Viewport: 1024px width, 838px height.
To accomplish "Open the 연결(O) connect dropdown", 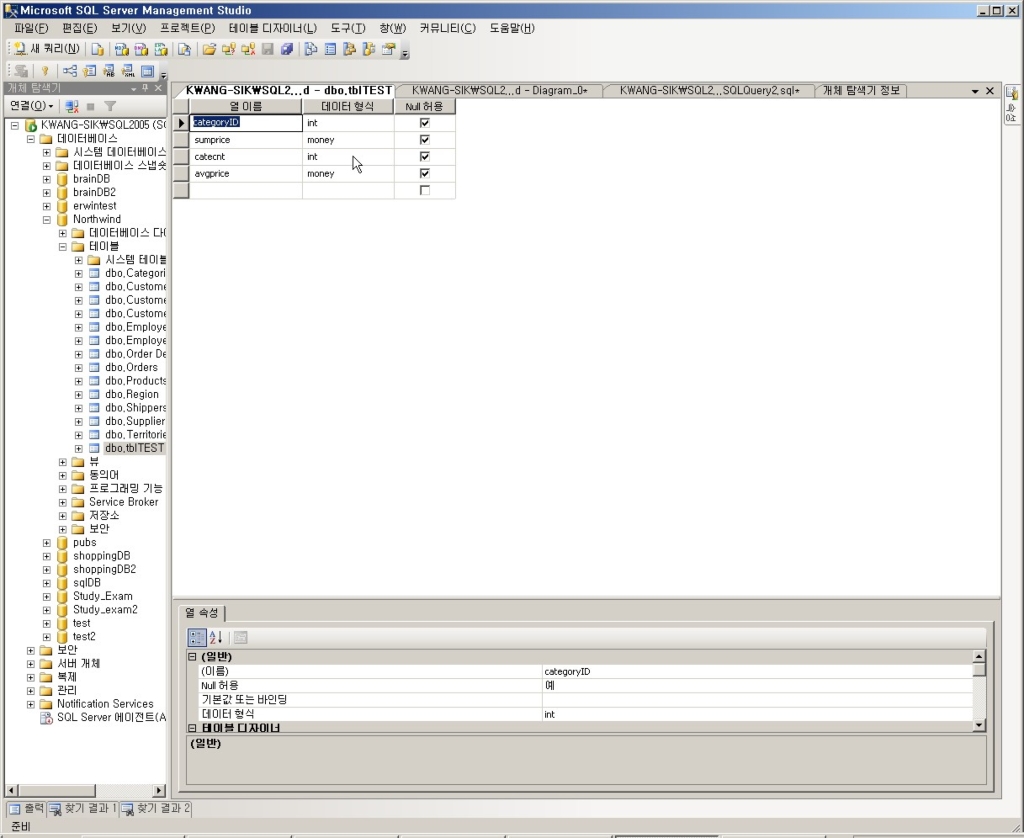I will coord(31,106).
